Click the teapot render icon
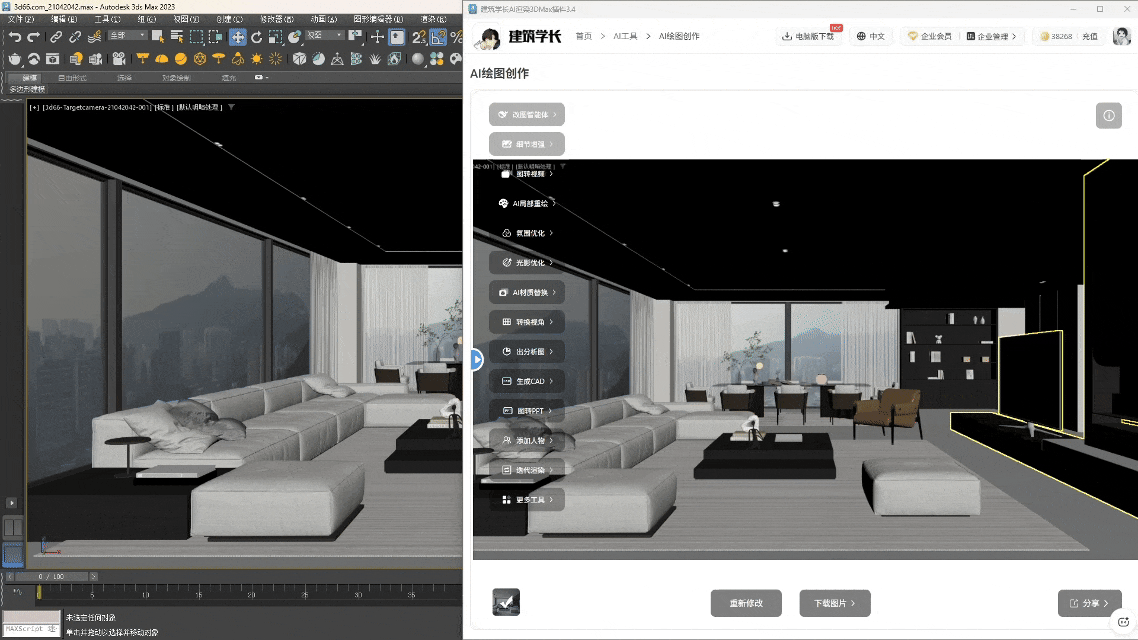 (x=15, y=59)
